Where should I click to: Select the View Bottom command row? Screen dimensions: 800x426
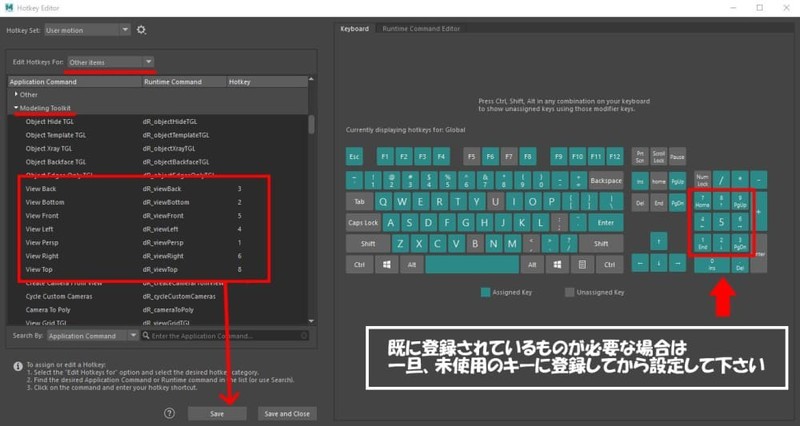(158, 202)
